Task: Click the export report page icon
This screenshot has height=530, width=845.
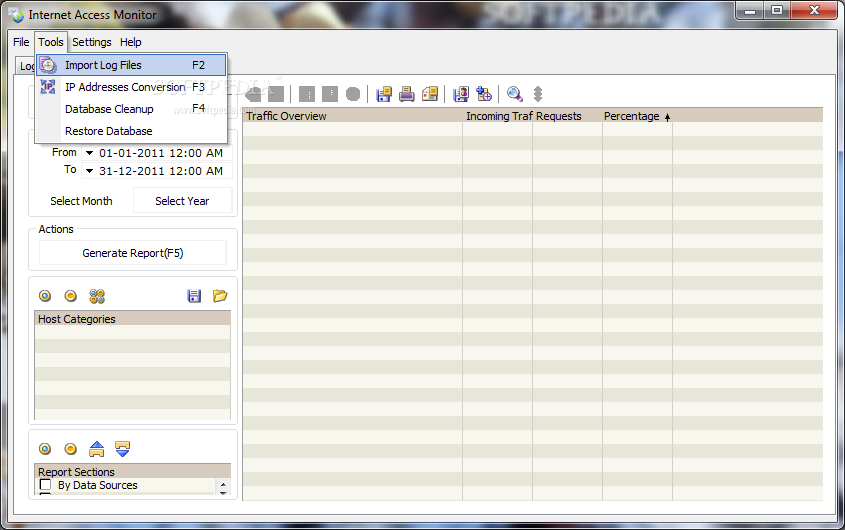Action: tap(430, 94)
